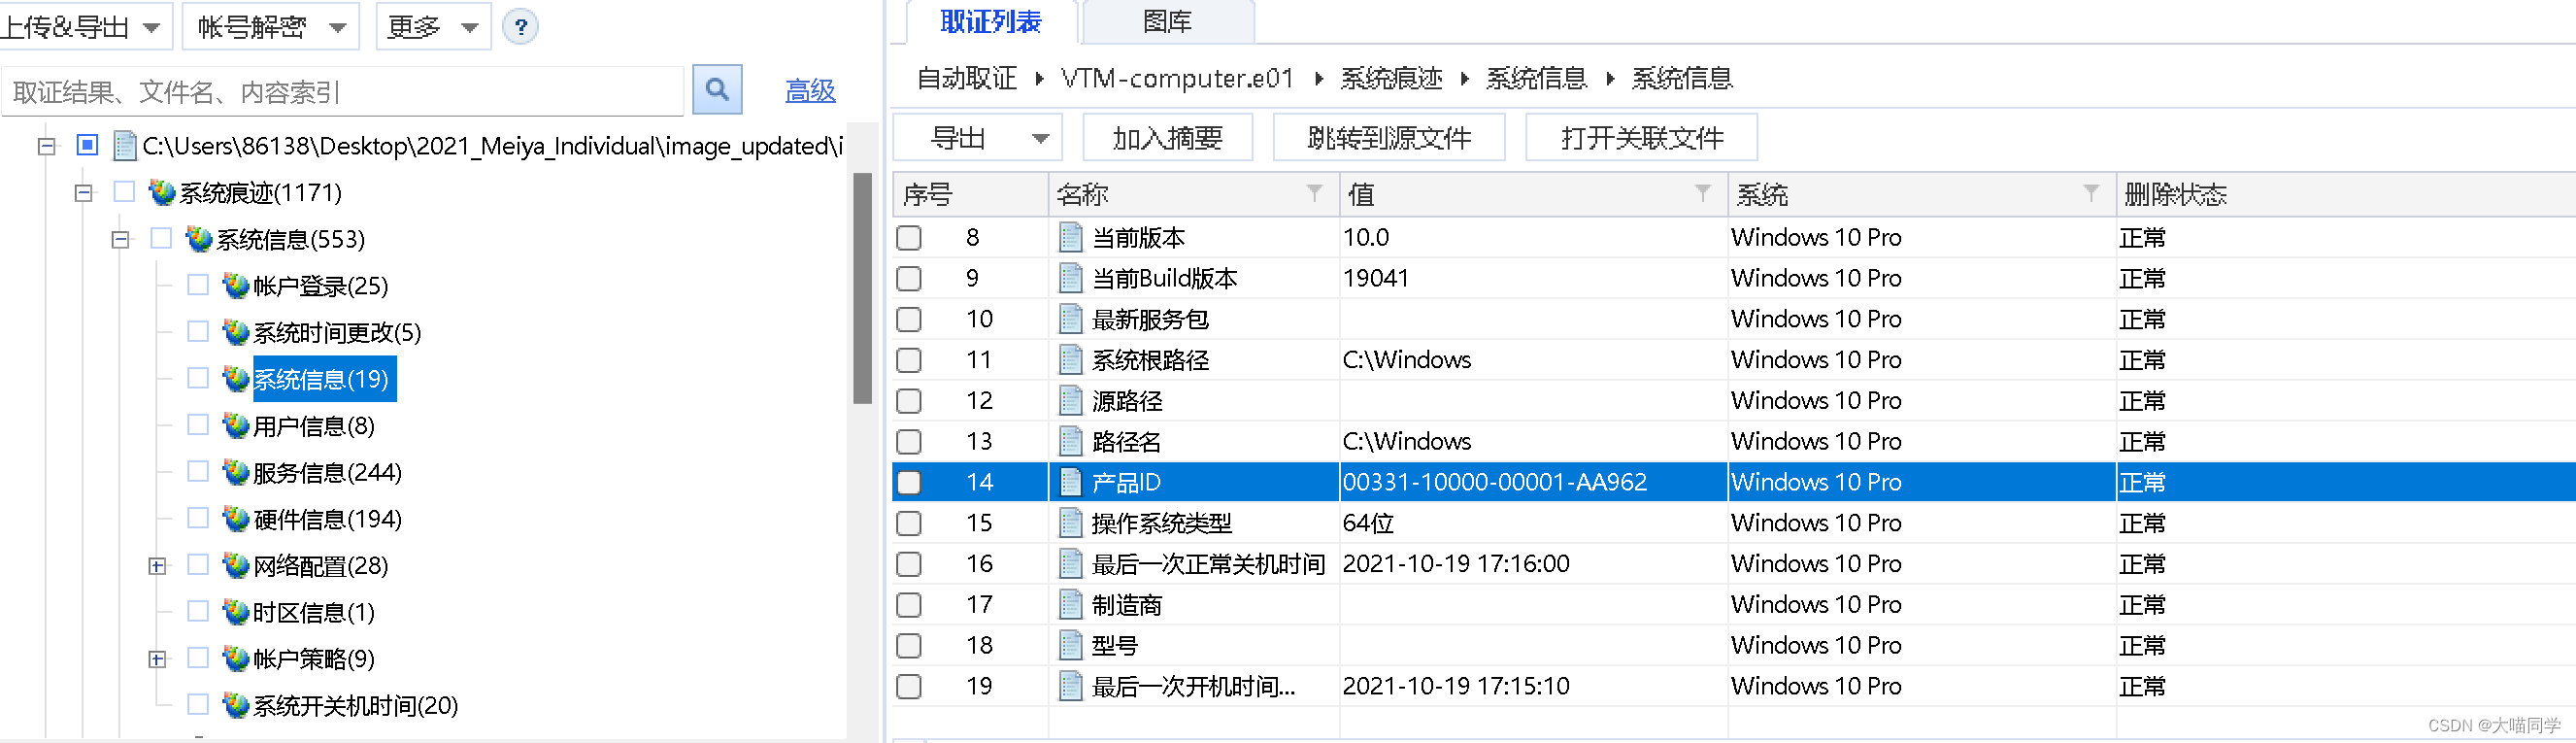Toggle the checkbox next to 系统痕迹(1171)
Viewport: 2576px width, 743px height.
point(124,192)
